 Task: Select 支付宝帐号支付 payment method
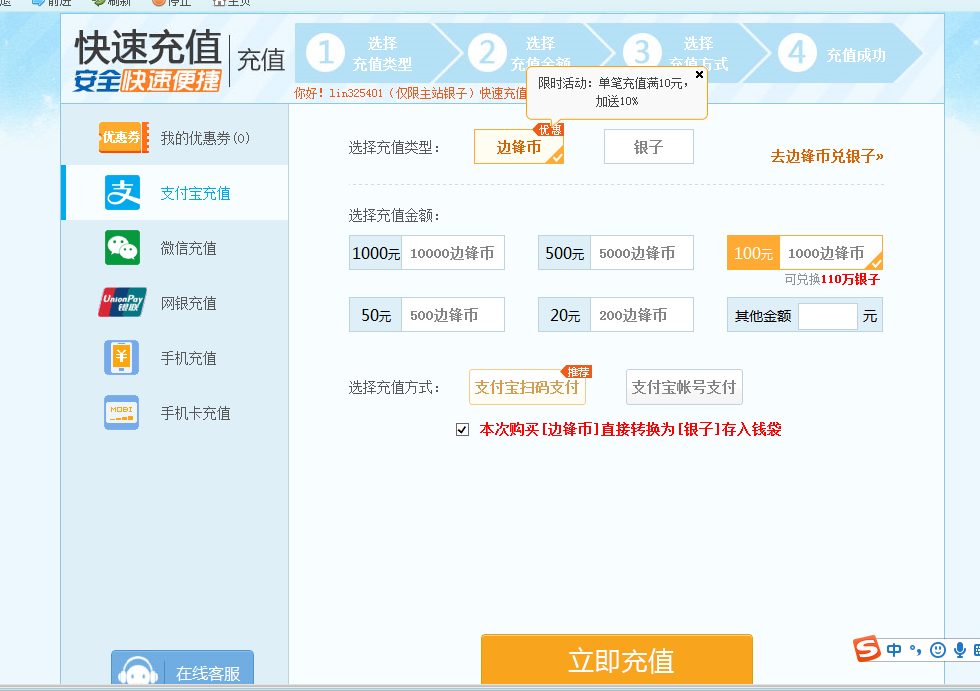(x=684, y=387)
